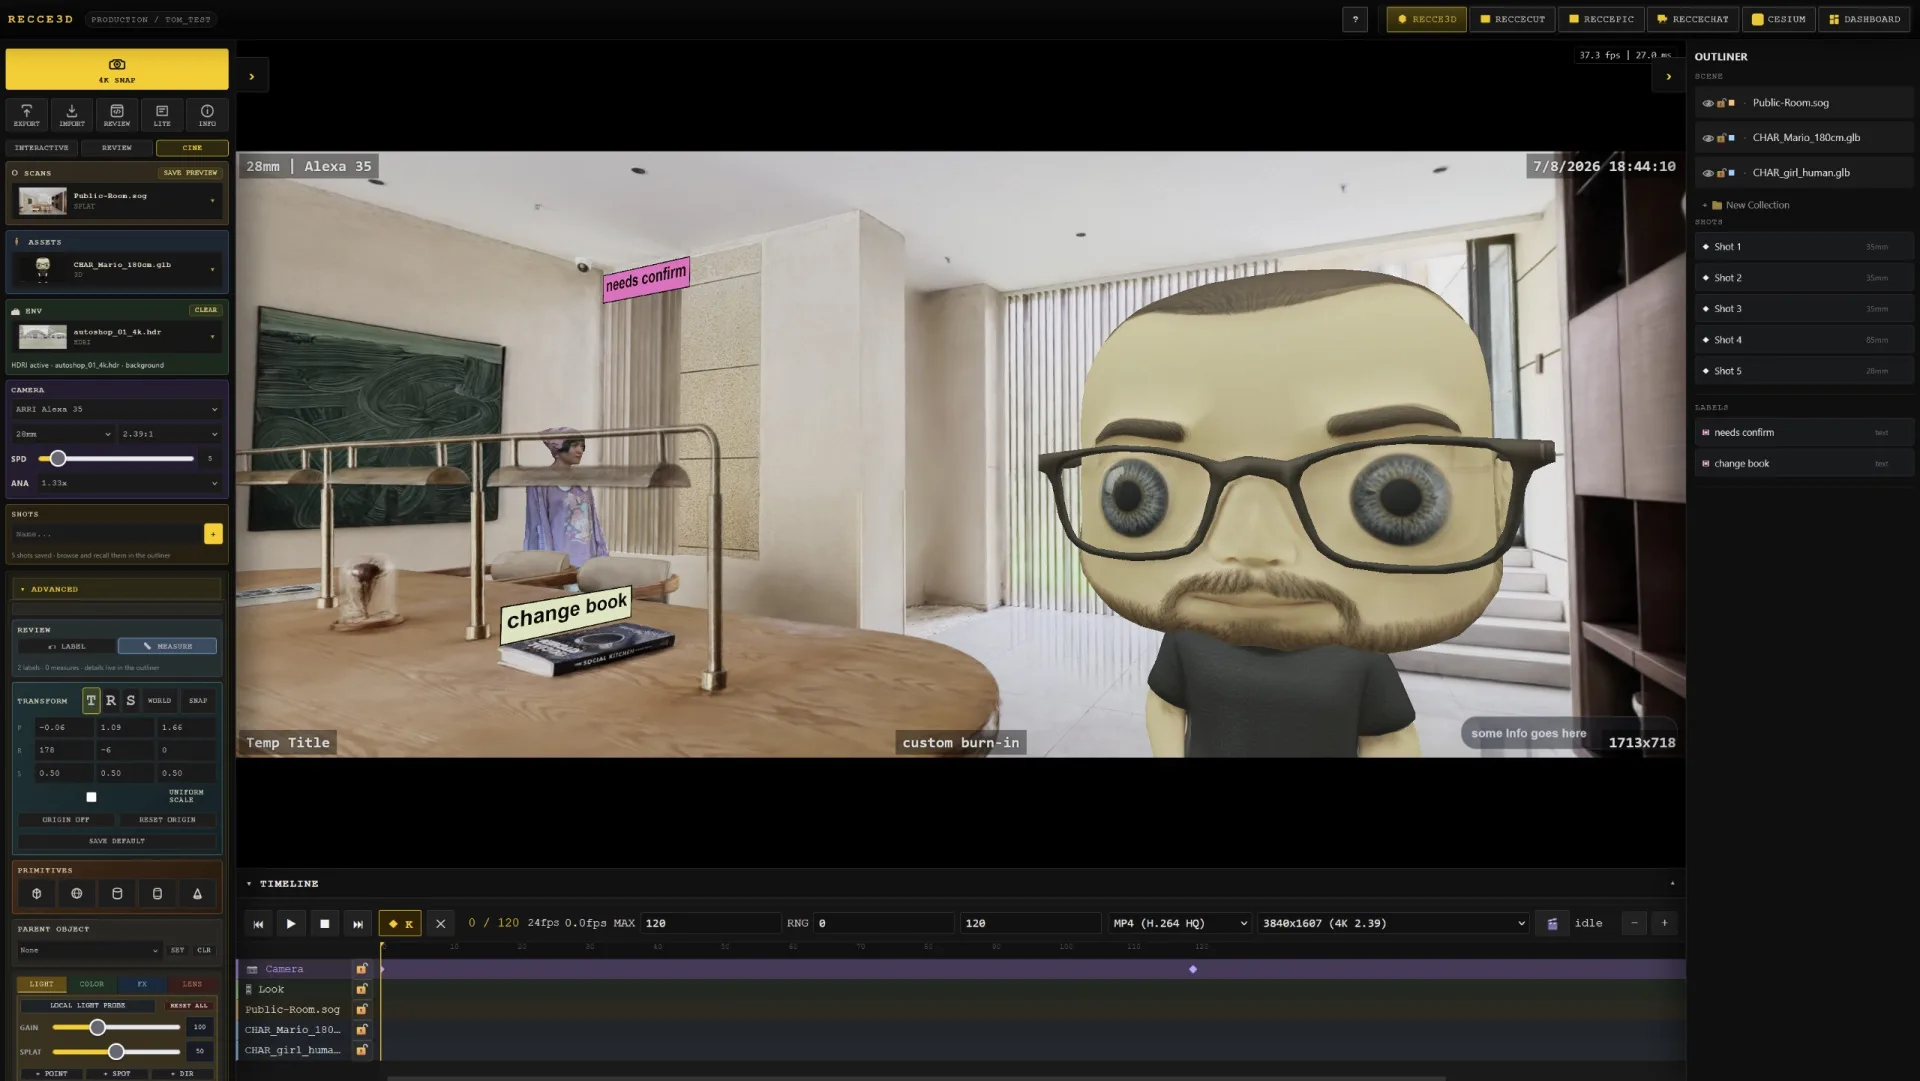Open the Parent Object dropdown
The width and height of the screenshot is (1920, 1081).
pyautogui.click(x=88, y=950)
